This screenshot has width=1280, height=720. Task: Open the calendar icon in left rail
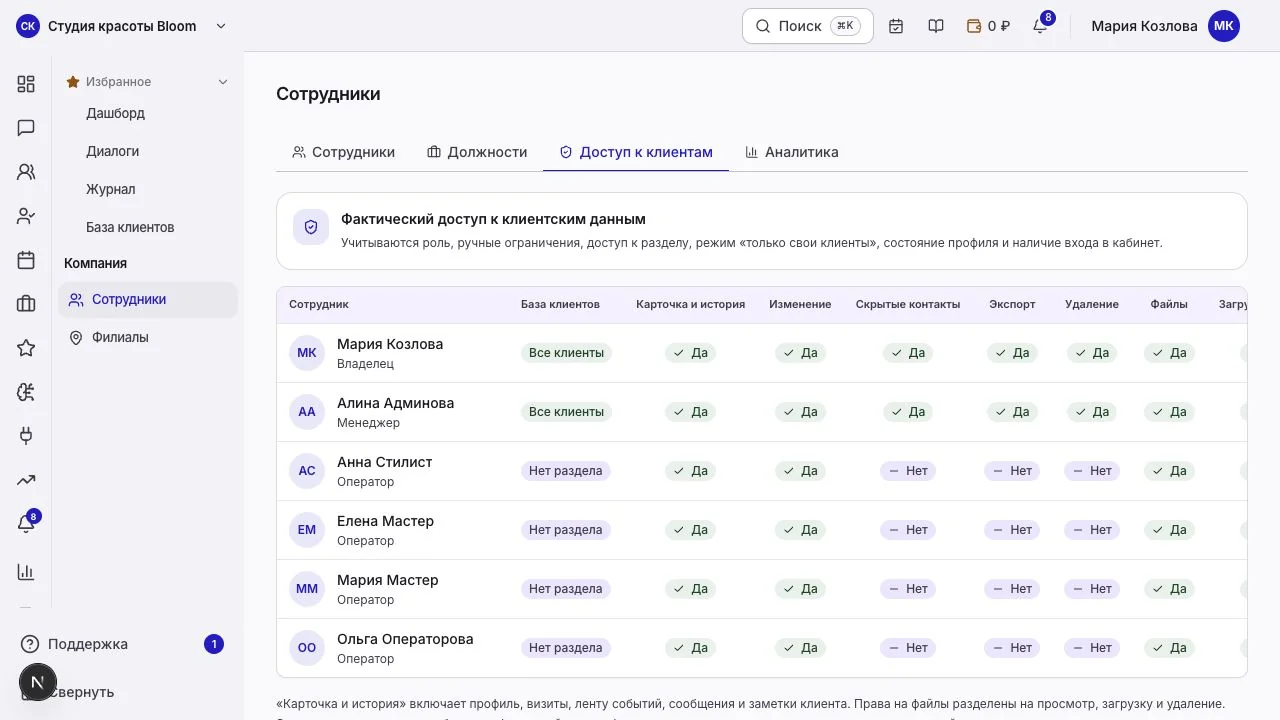point(26,260)
